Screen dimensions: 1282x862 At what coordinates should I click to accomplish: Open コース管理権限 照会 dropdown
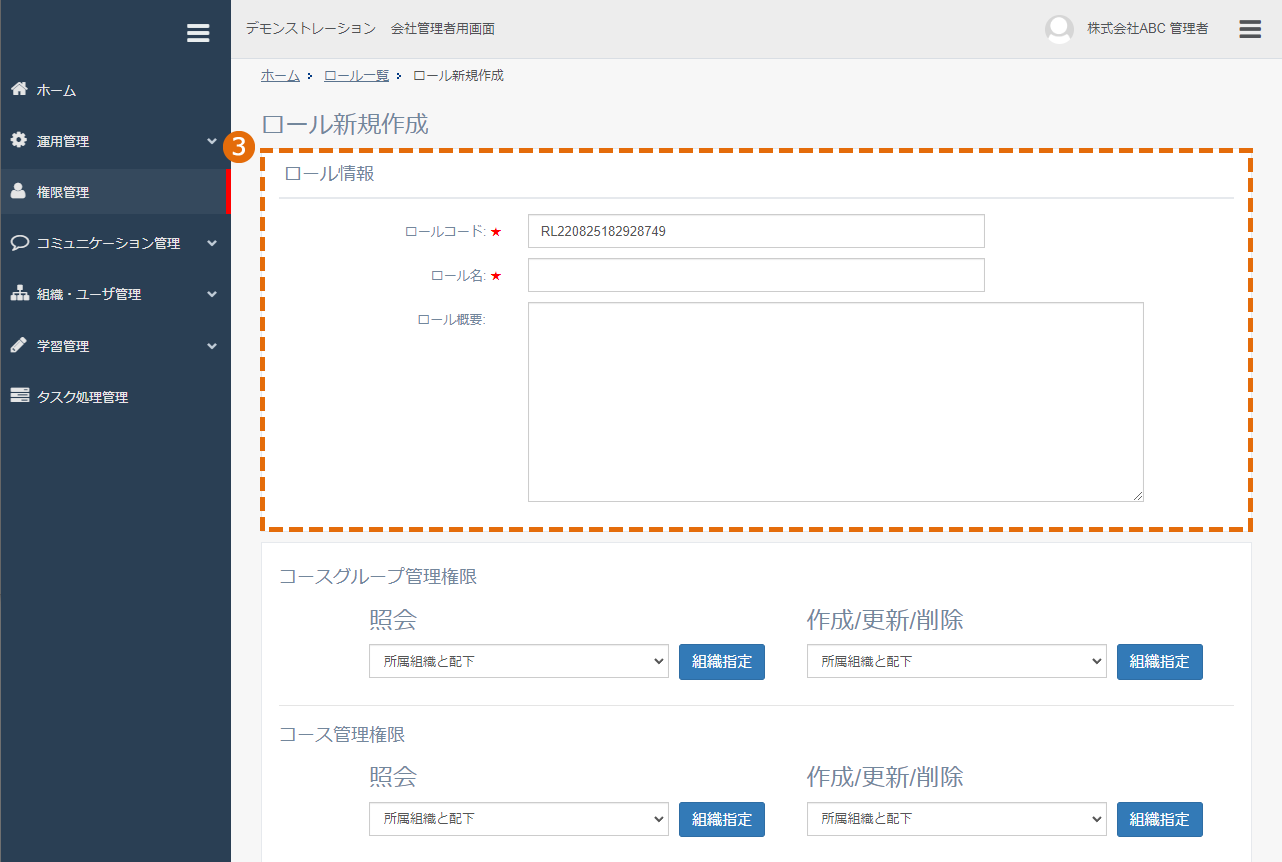(x=519, y=819)
